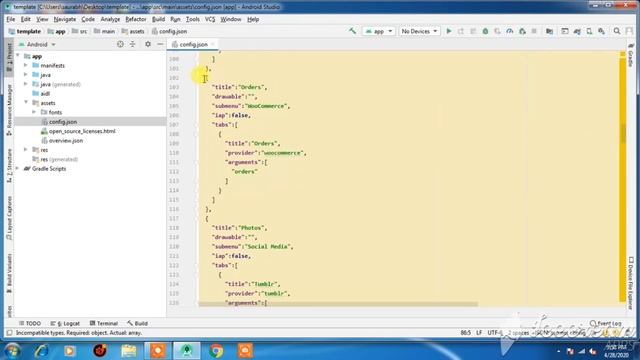The width and height of the screenshot is (640, 360).
Task: Expand the fonts folder
Action: click(x=34, y=112)
